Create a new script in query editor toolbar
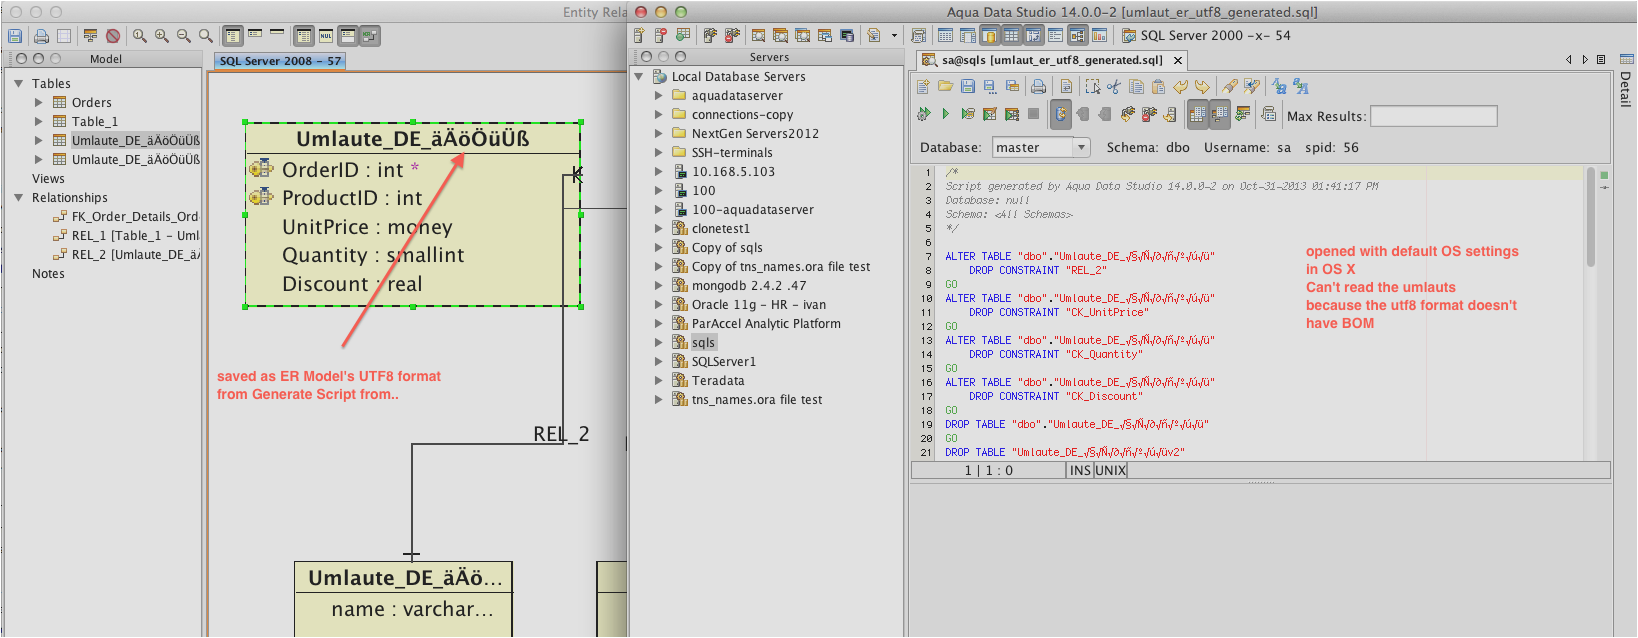 [x=923, y=87]
